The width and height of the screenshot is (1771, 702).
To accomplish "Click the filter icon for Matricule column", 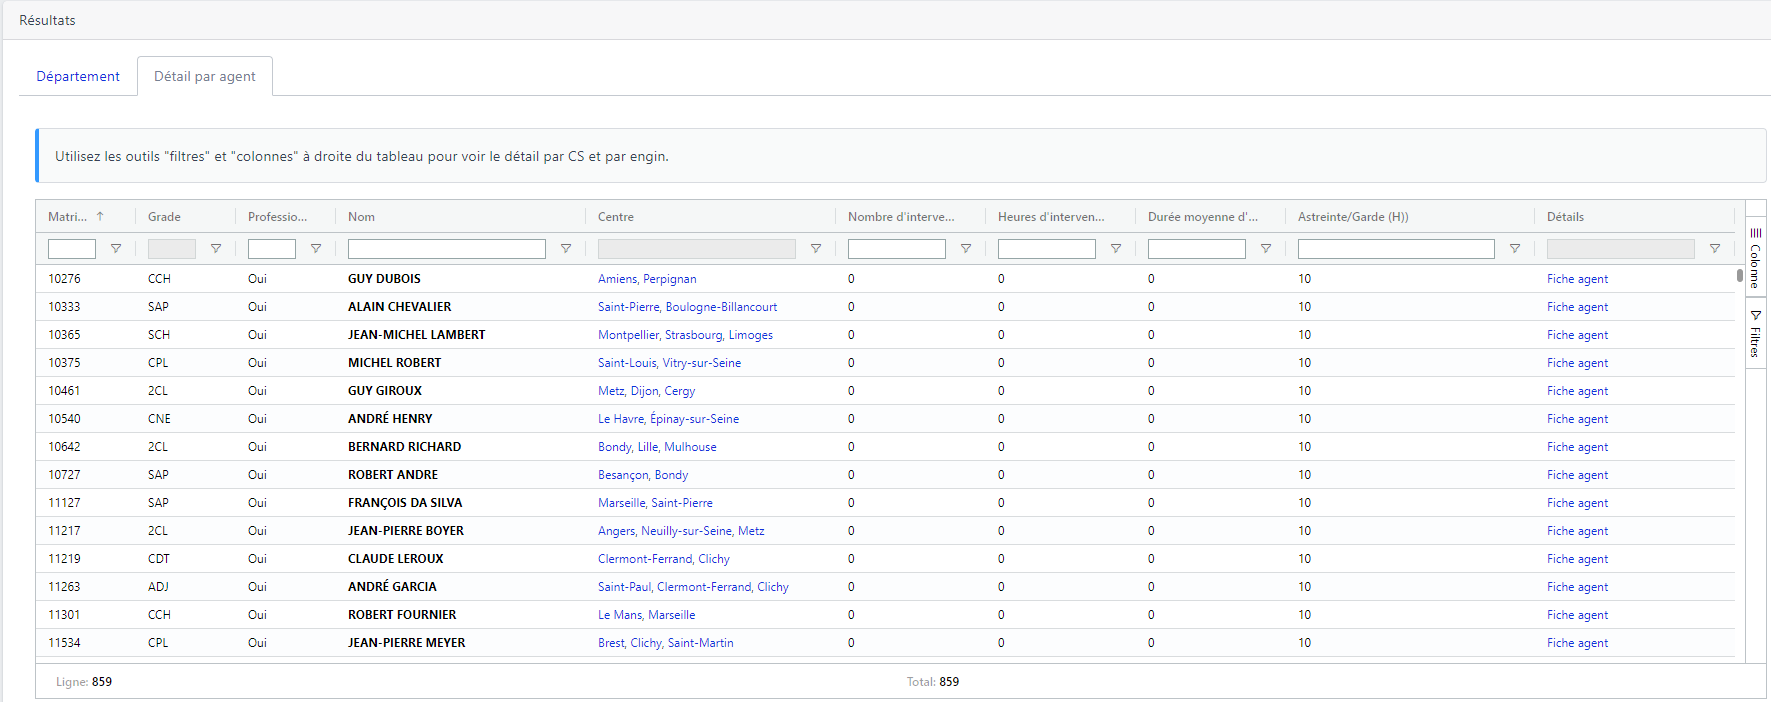I will click(x=116, y=249).
